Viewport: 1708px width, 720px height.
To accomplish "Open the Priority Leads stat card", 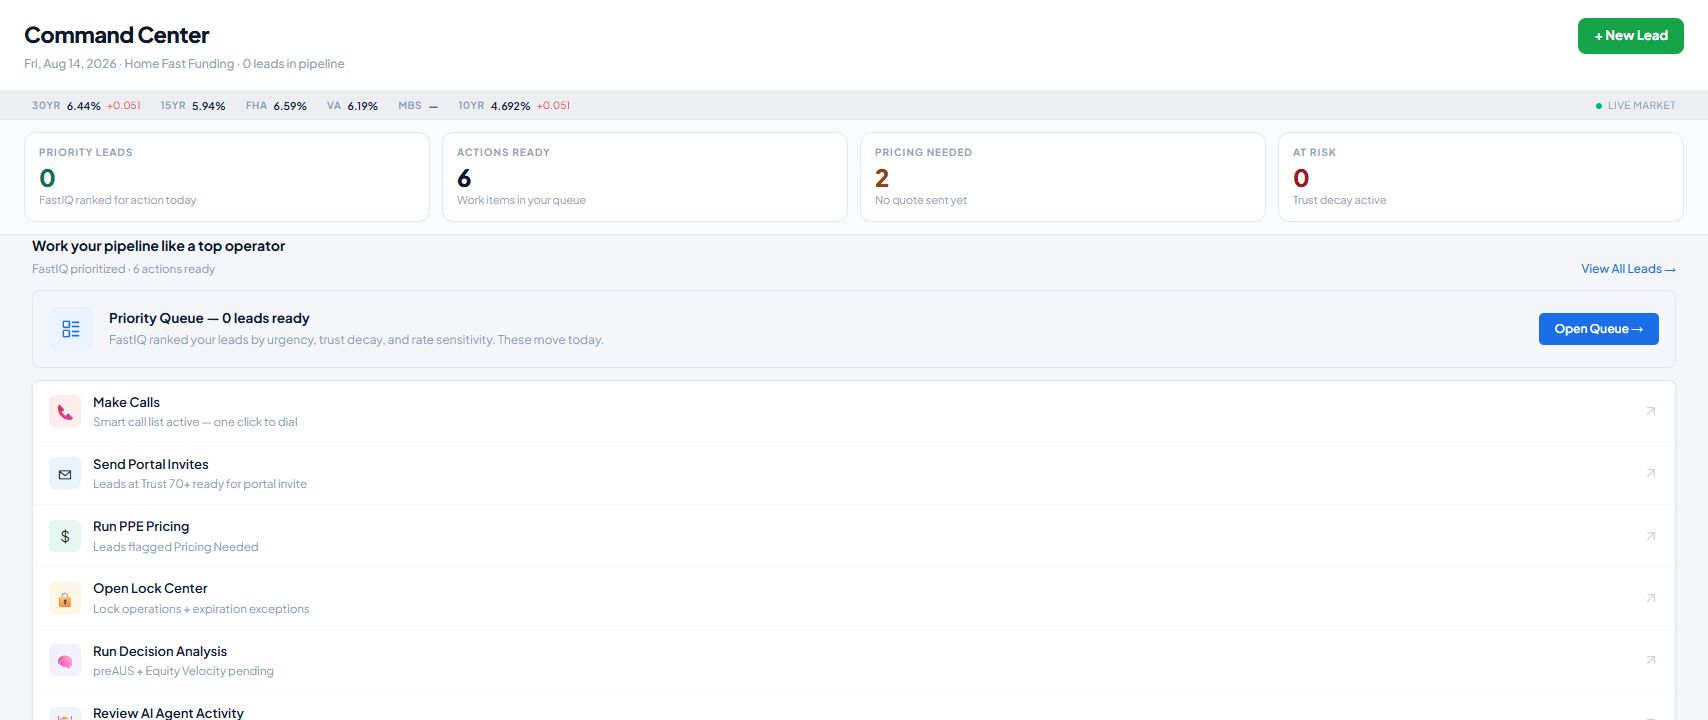I will pos(227,177).
